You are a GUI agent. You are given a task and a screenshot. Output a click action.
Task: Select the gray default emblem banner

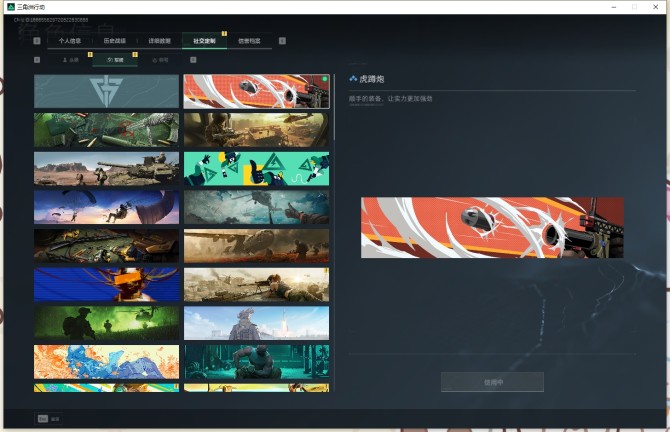point(106,91)
